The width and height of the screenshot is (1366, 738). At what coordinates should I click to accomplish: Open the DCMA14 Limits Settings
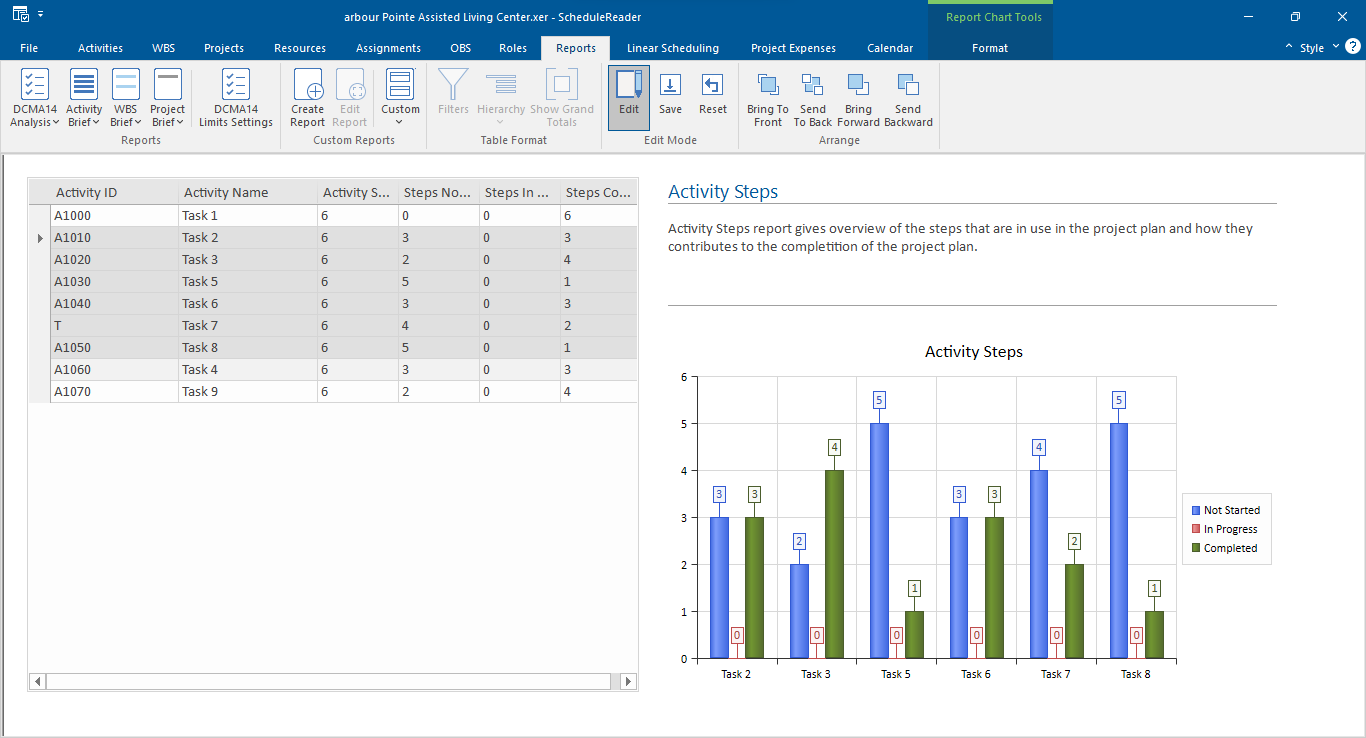235,97
